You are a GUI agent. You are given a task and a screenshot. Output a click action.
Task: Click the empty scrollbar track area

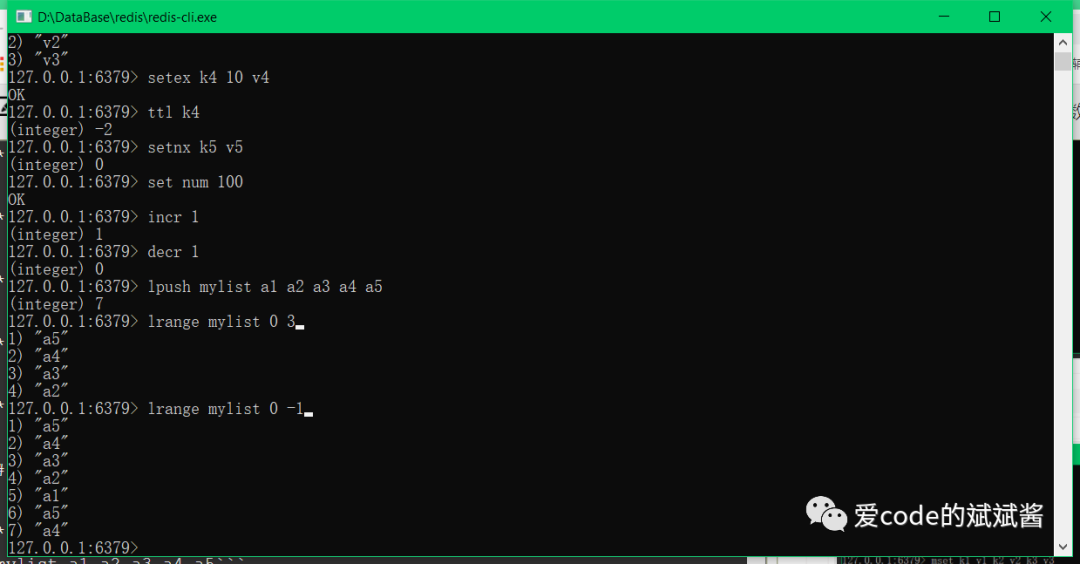[1062, 303]
